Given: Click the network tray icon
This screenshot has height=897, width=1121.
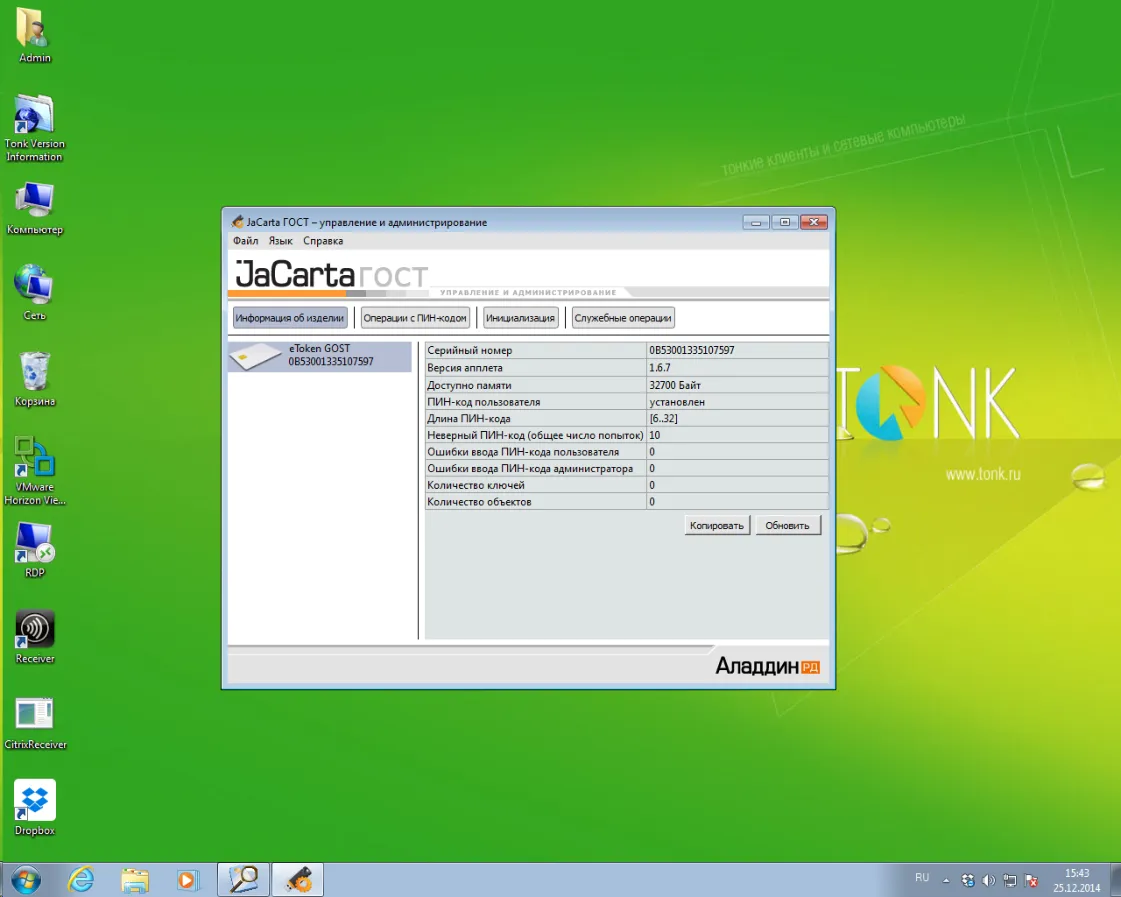Looking at the screenshot, I should tap(1009, 881).
